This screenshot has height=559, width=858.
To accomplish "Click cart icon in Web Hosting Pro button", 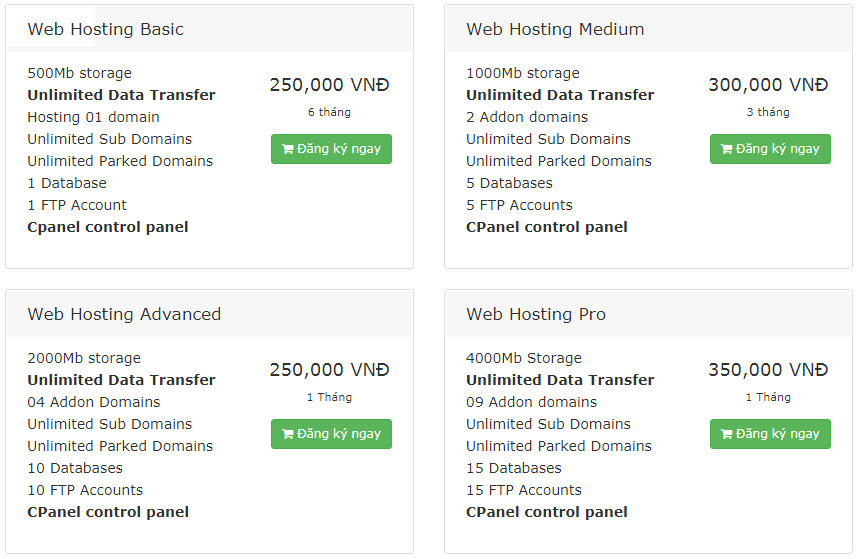I will (727, 434).
